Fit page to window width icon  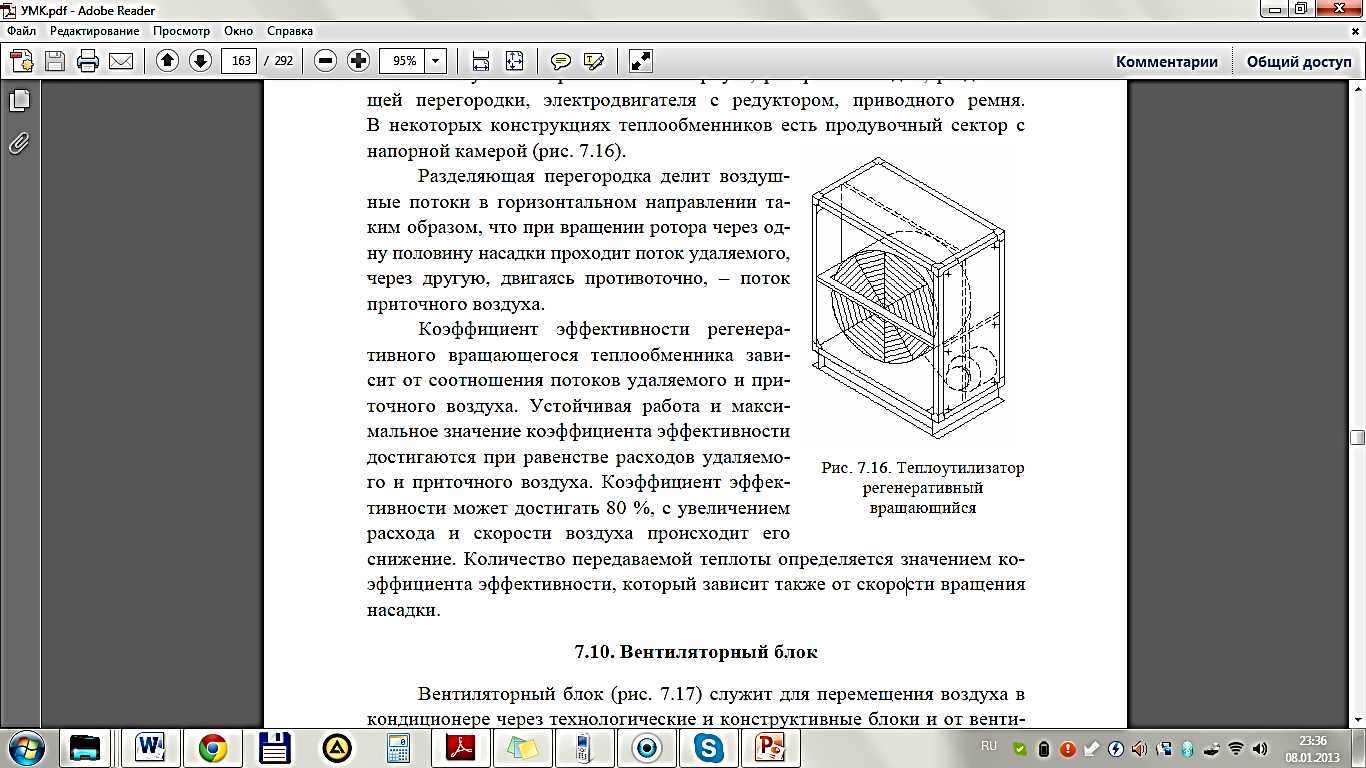click(x=481, y=61)
